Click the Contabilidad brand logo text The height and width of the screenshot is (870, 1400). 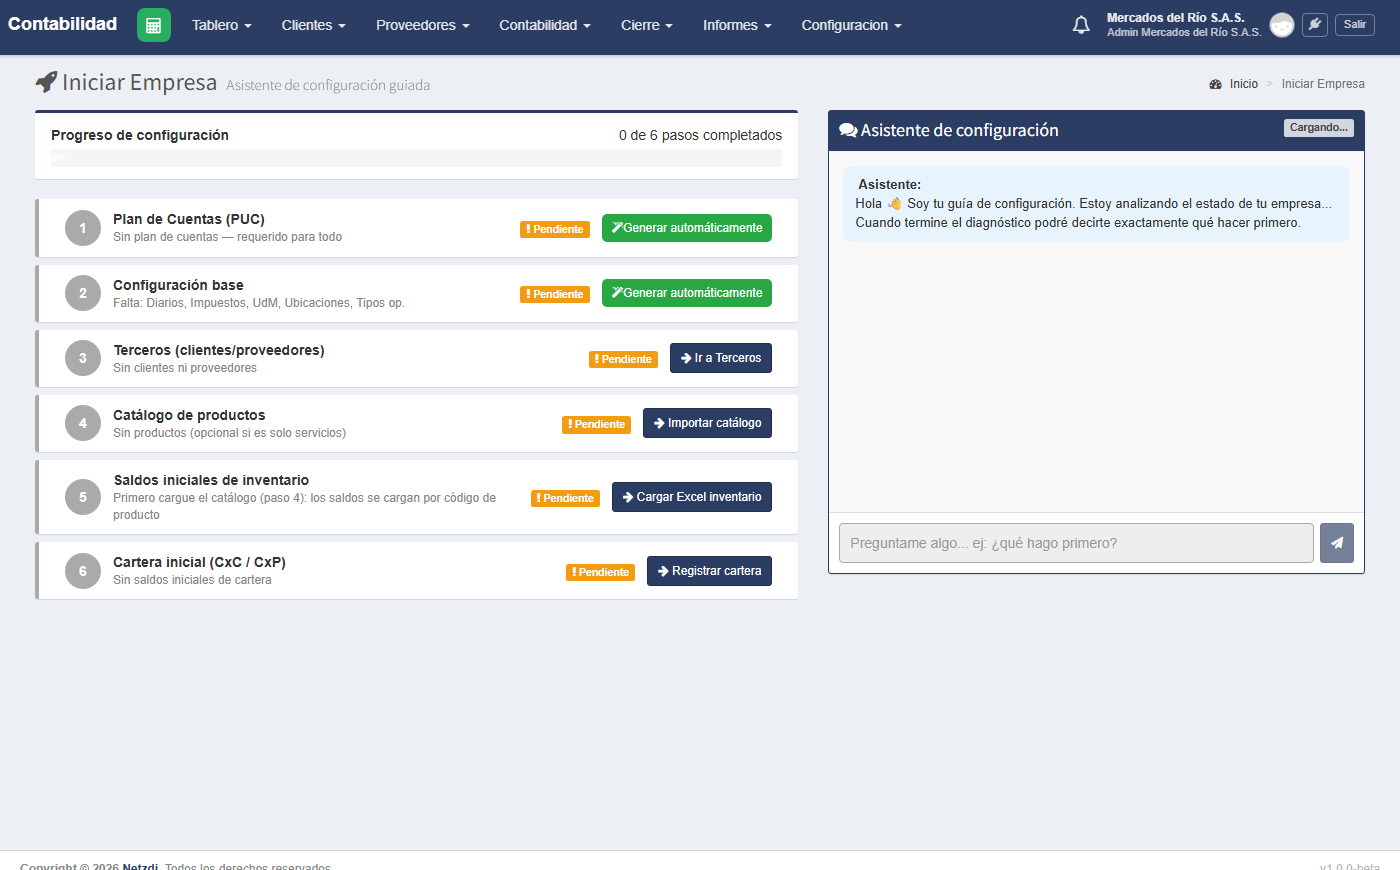[62, 24]
